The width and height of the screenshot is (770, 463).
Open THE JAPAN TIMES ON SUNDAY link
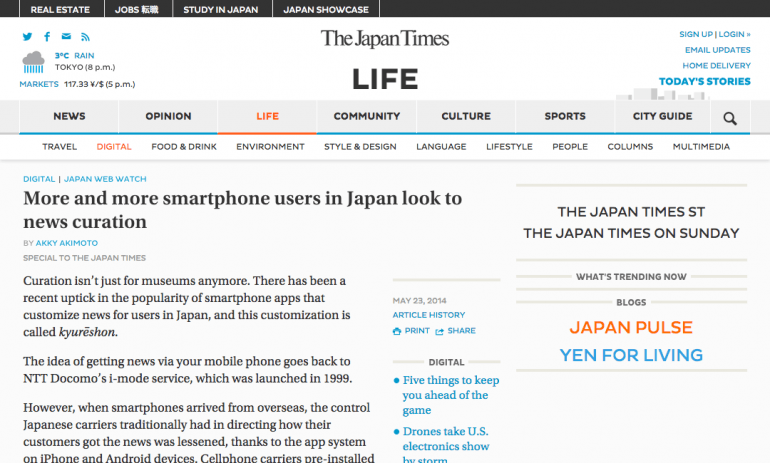[x=631, y=233]
